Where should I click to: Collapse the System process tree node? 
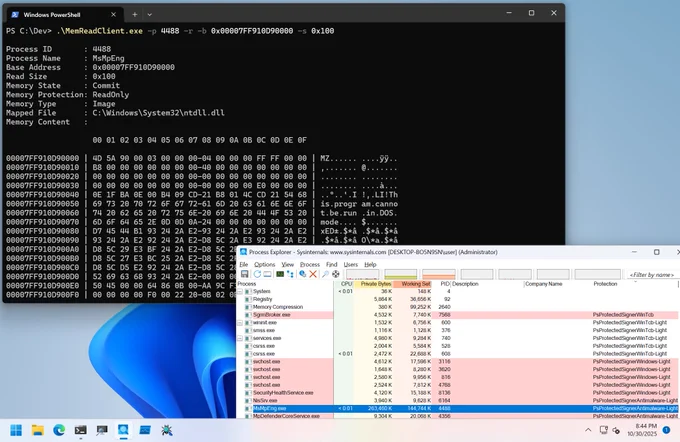tap(242, 291)
